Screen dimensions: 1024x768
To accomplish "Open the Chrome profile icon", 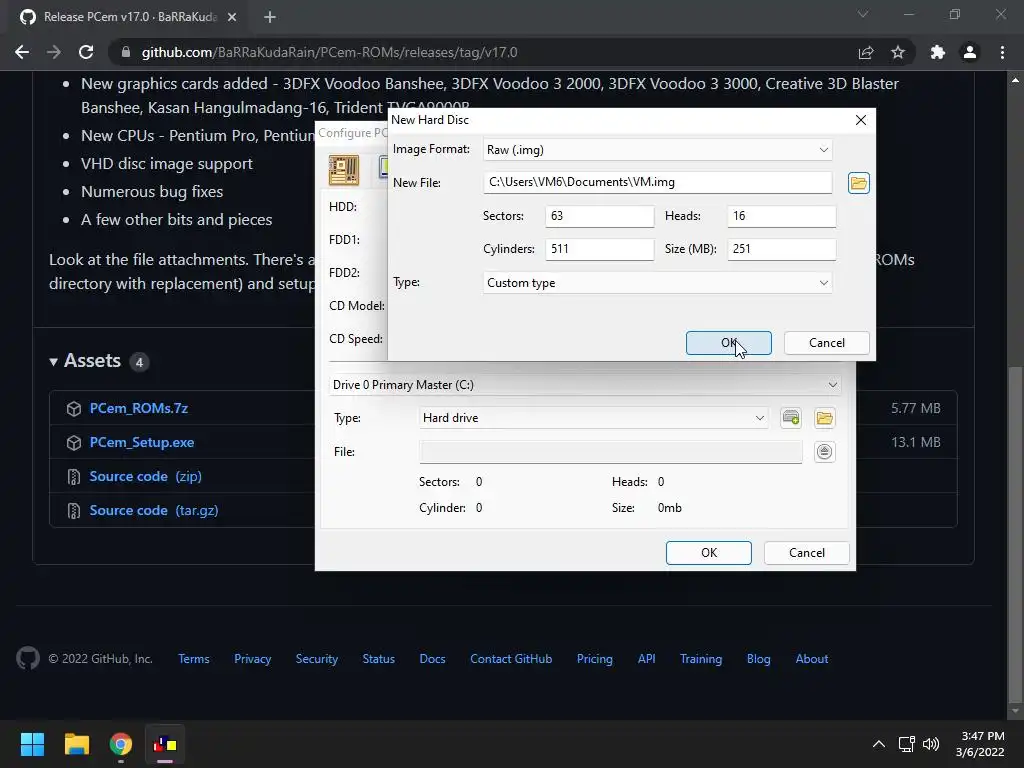I will pyautogui.click(x=970, y=52).
